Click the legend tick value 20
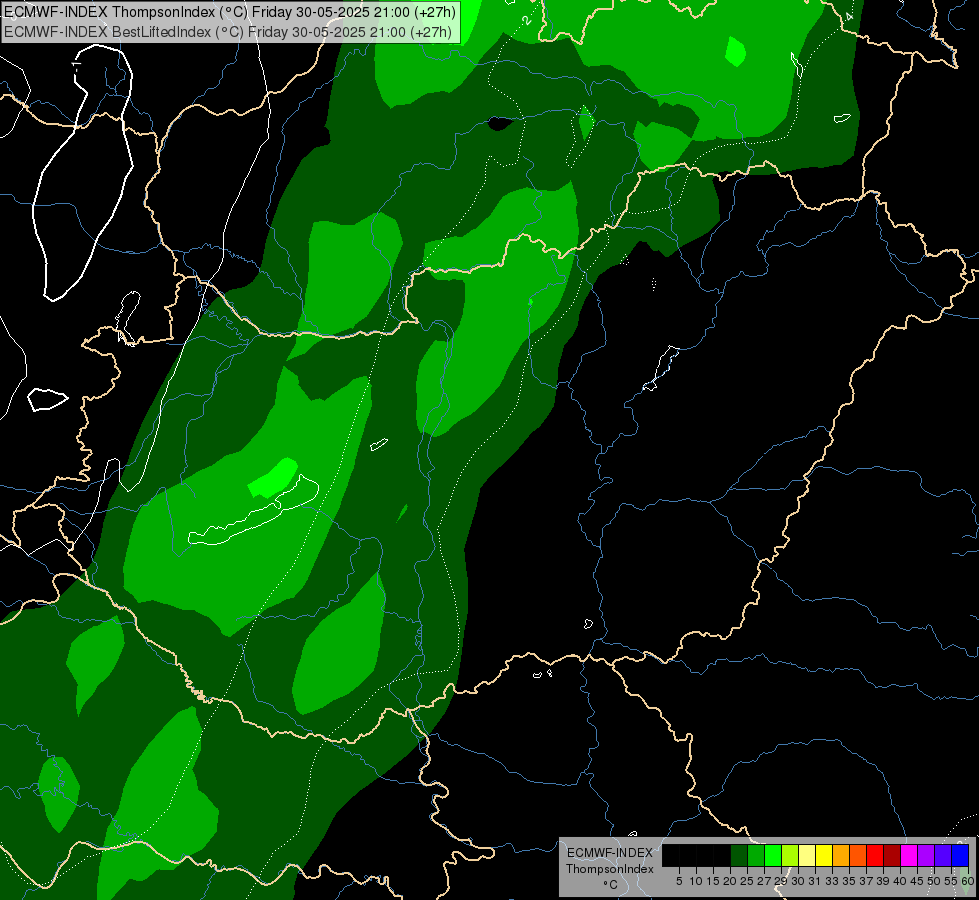 731,881
